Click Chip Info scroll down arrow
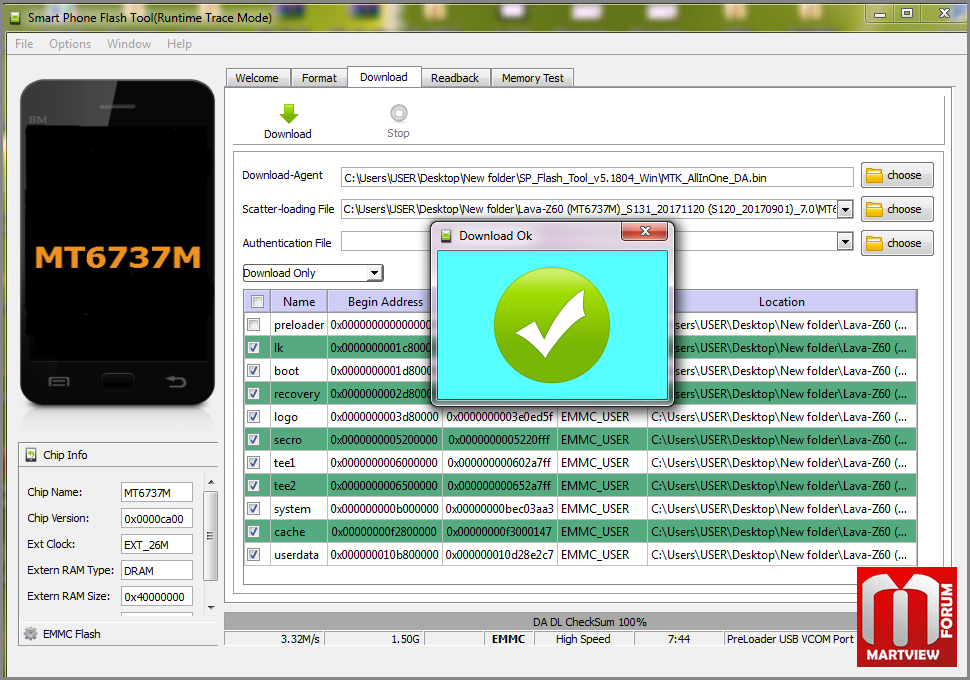 pos(211,608)
